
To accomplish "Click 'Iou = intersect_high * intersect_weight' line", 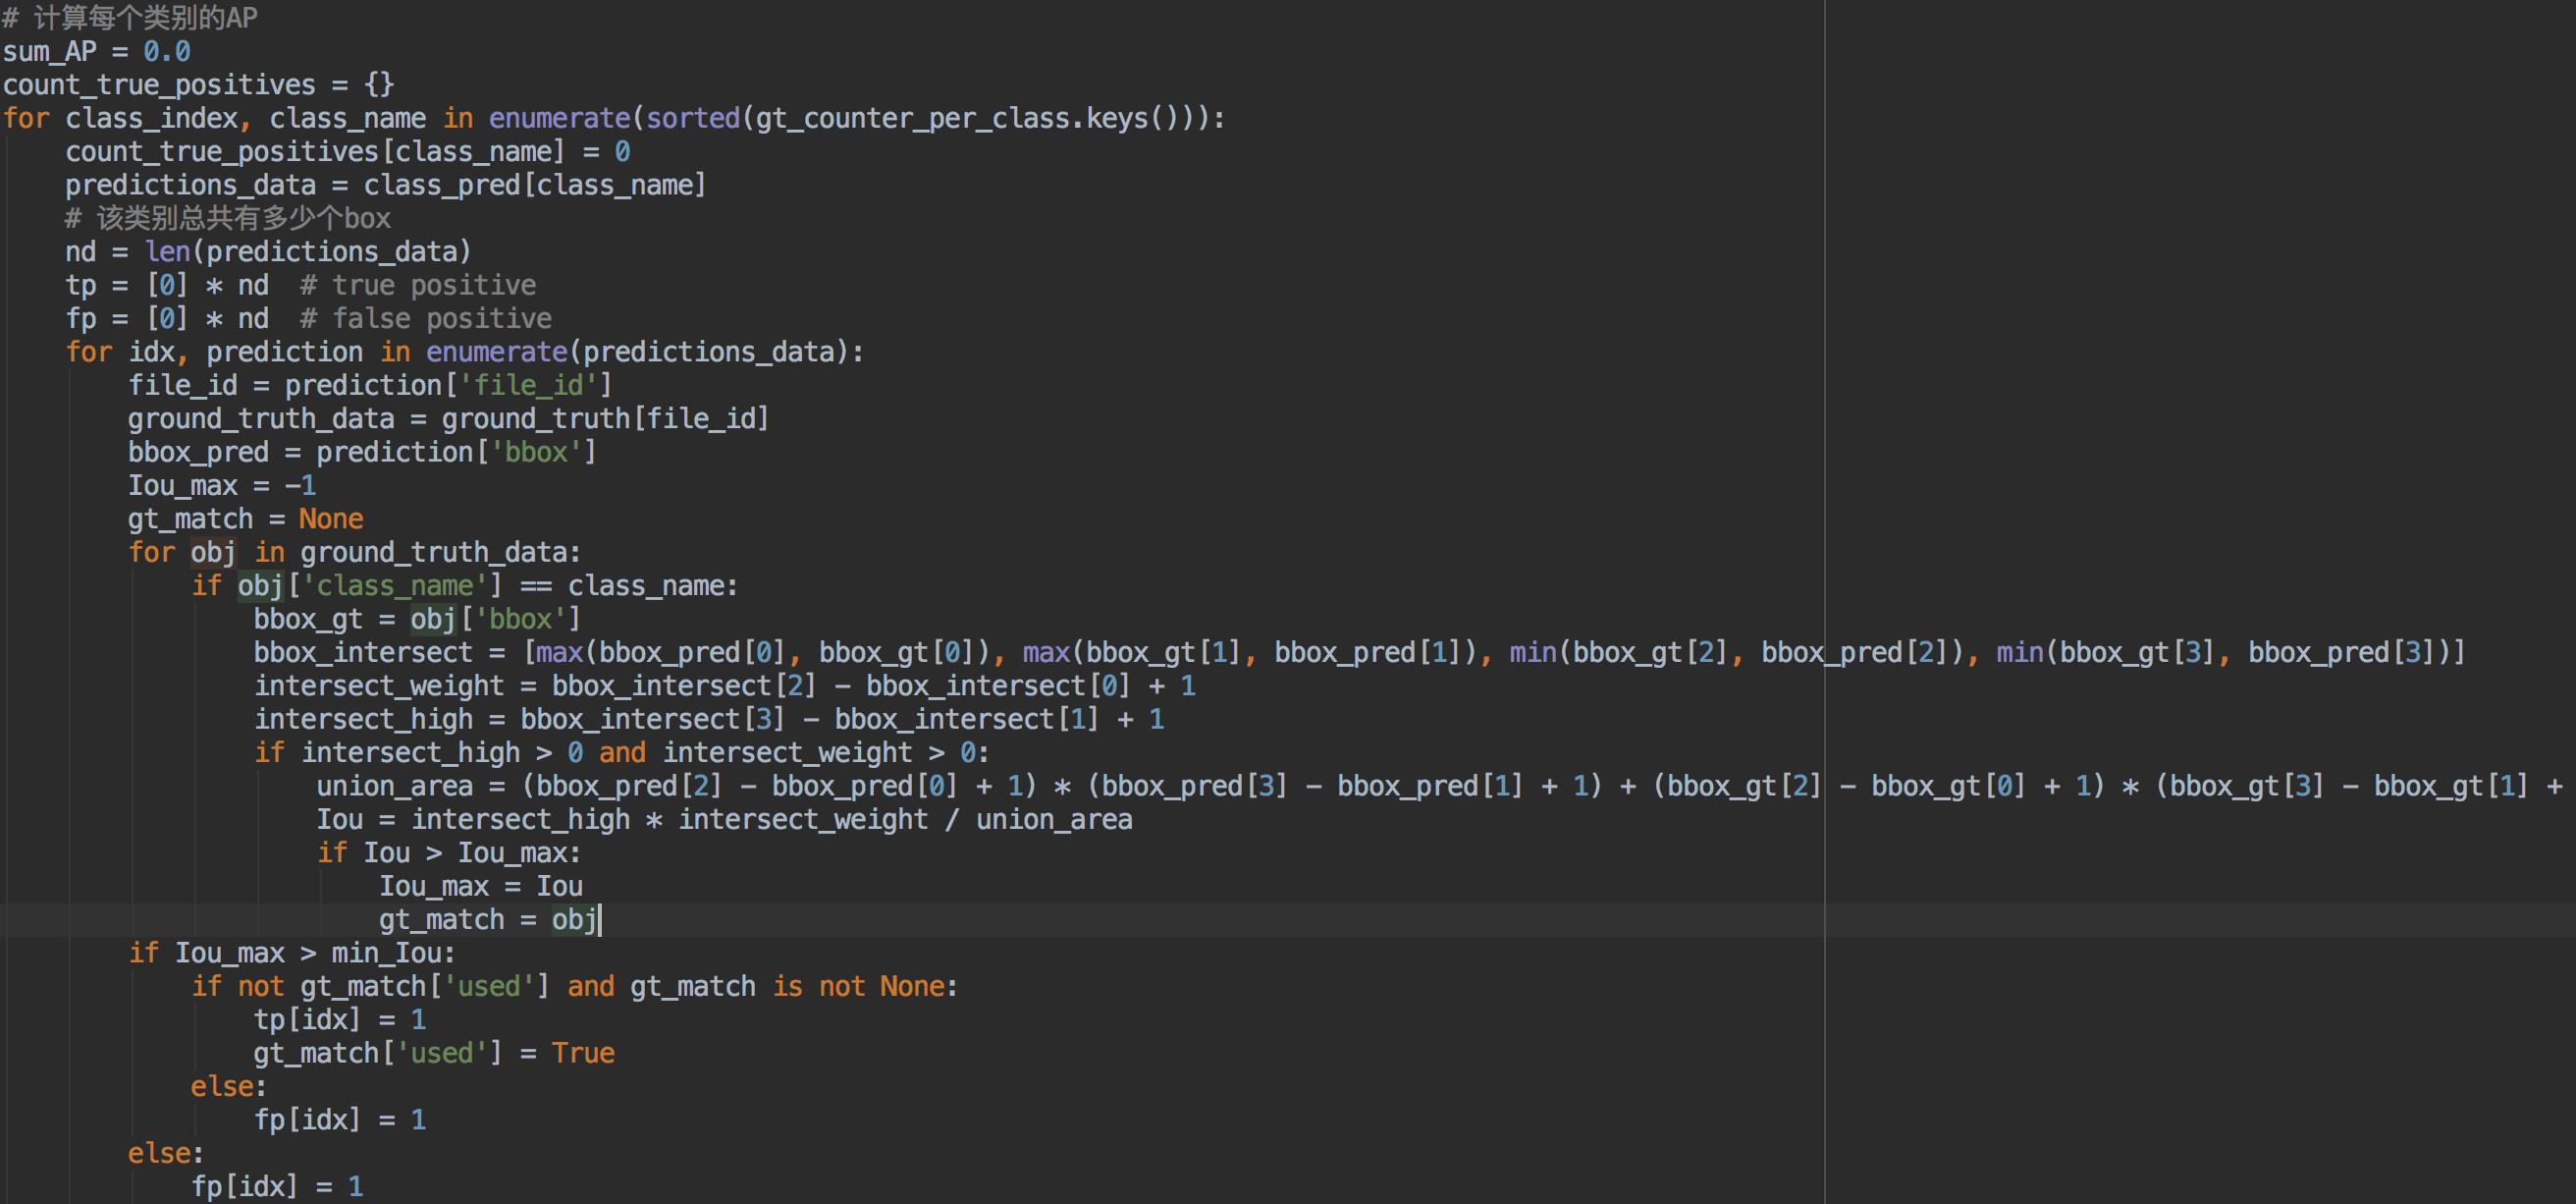I will [725, 819].
